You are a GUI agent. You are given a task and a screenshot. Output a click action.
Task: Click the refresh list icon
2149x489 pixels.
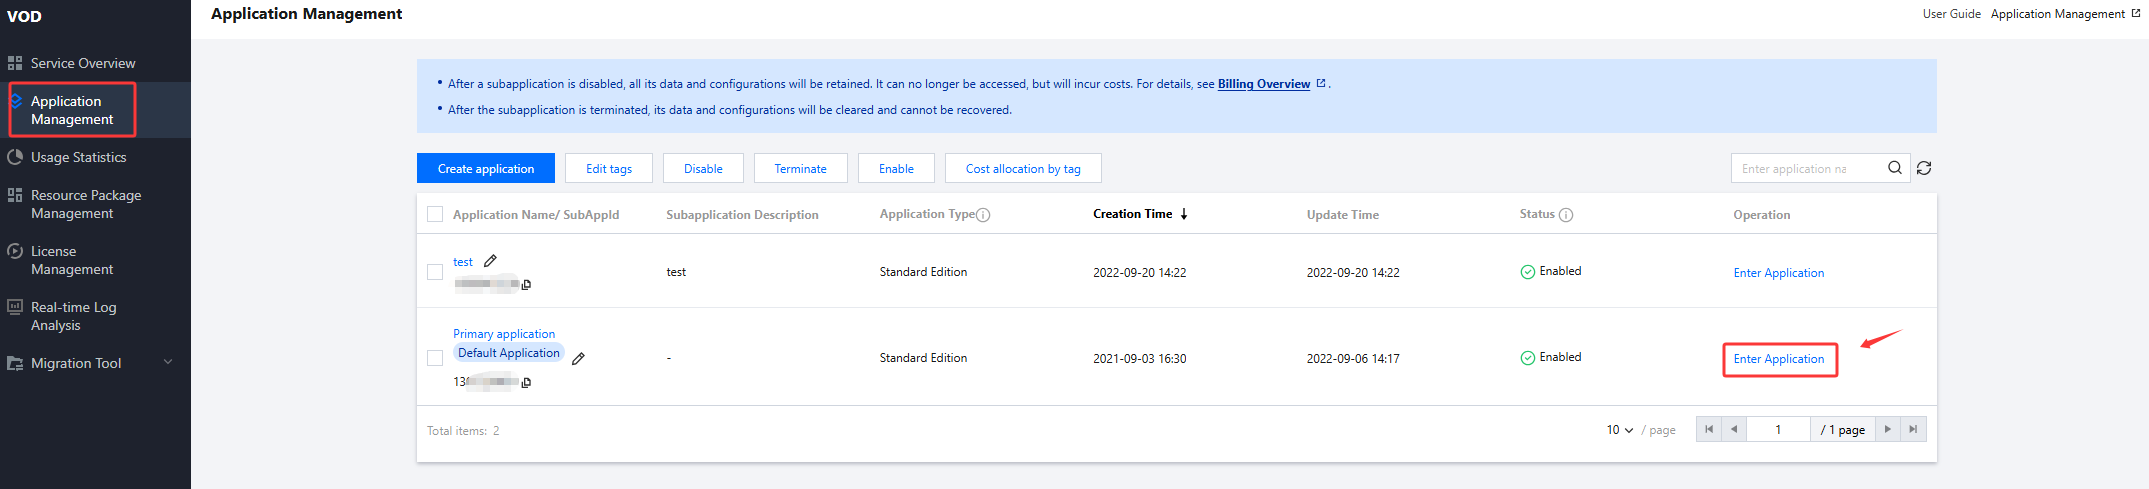tap(1924, 168)
